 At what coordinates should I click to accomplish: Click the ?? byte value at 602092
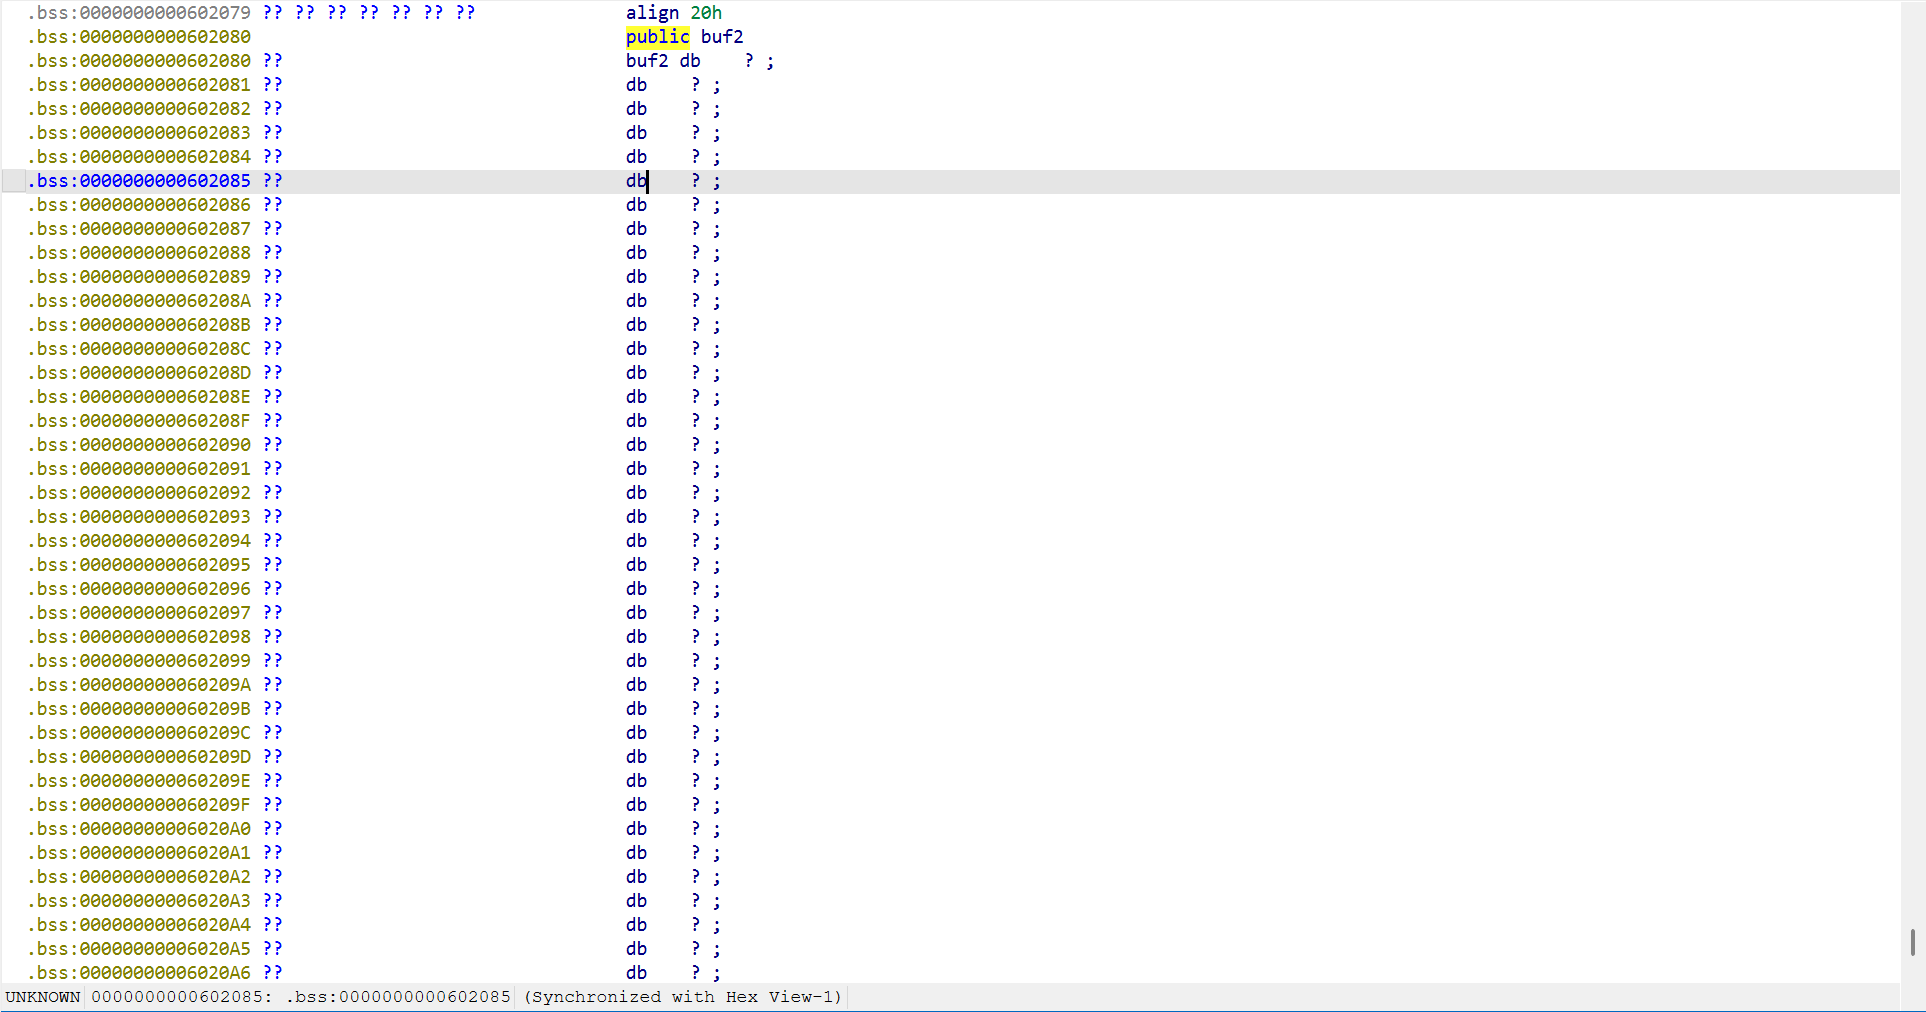[273, 493]
